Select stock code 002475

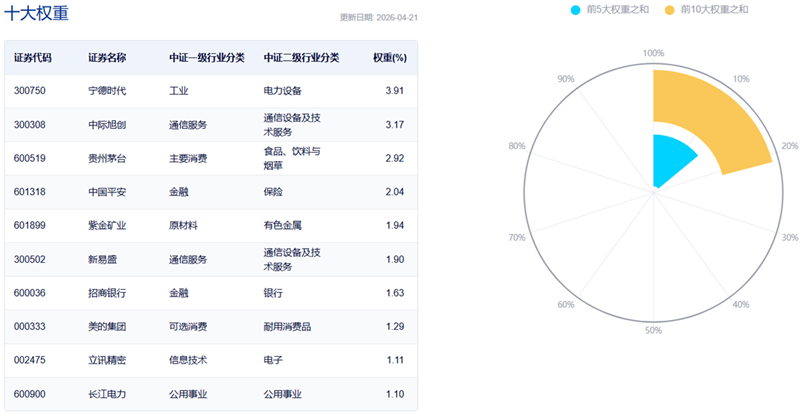click(30, 360)
